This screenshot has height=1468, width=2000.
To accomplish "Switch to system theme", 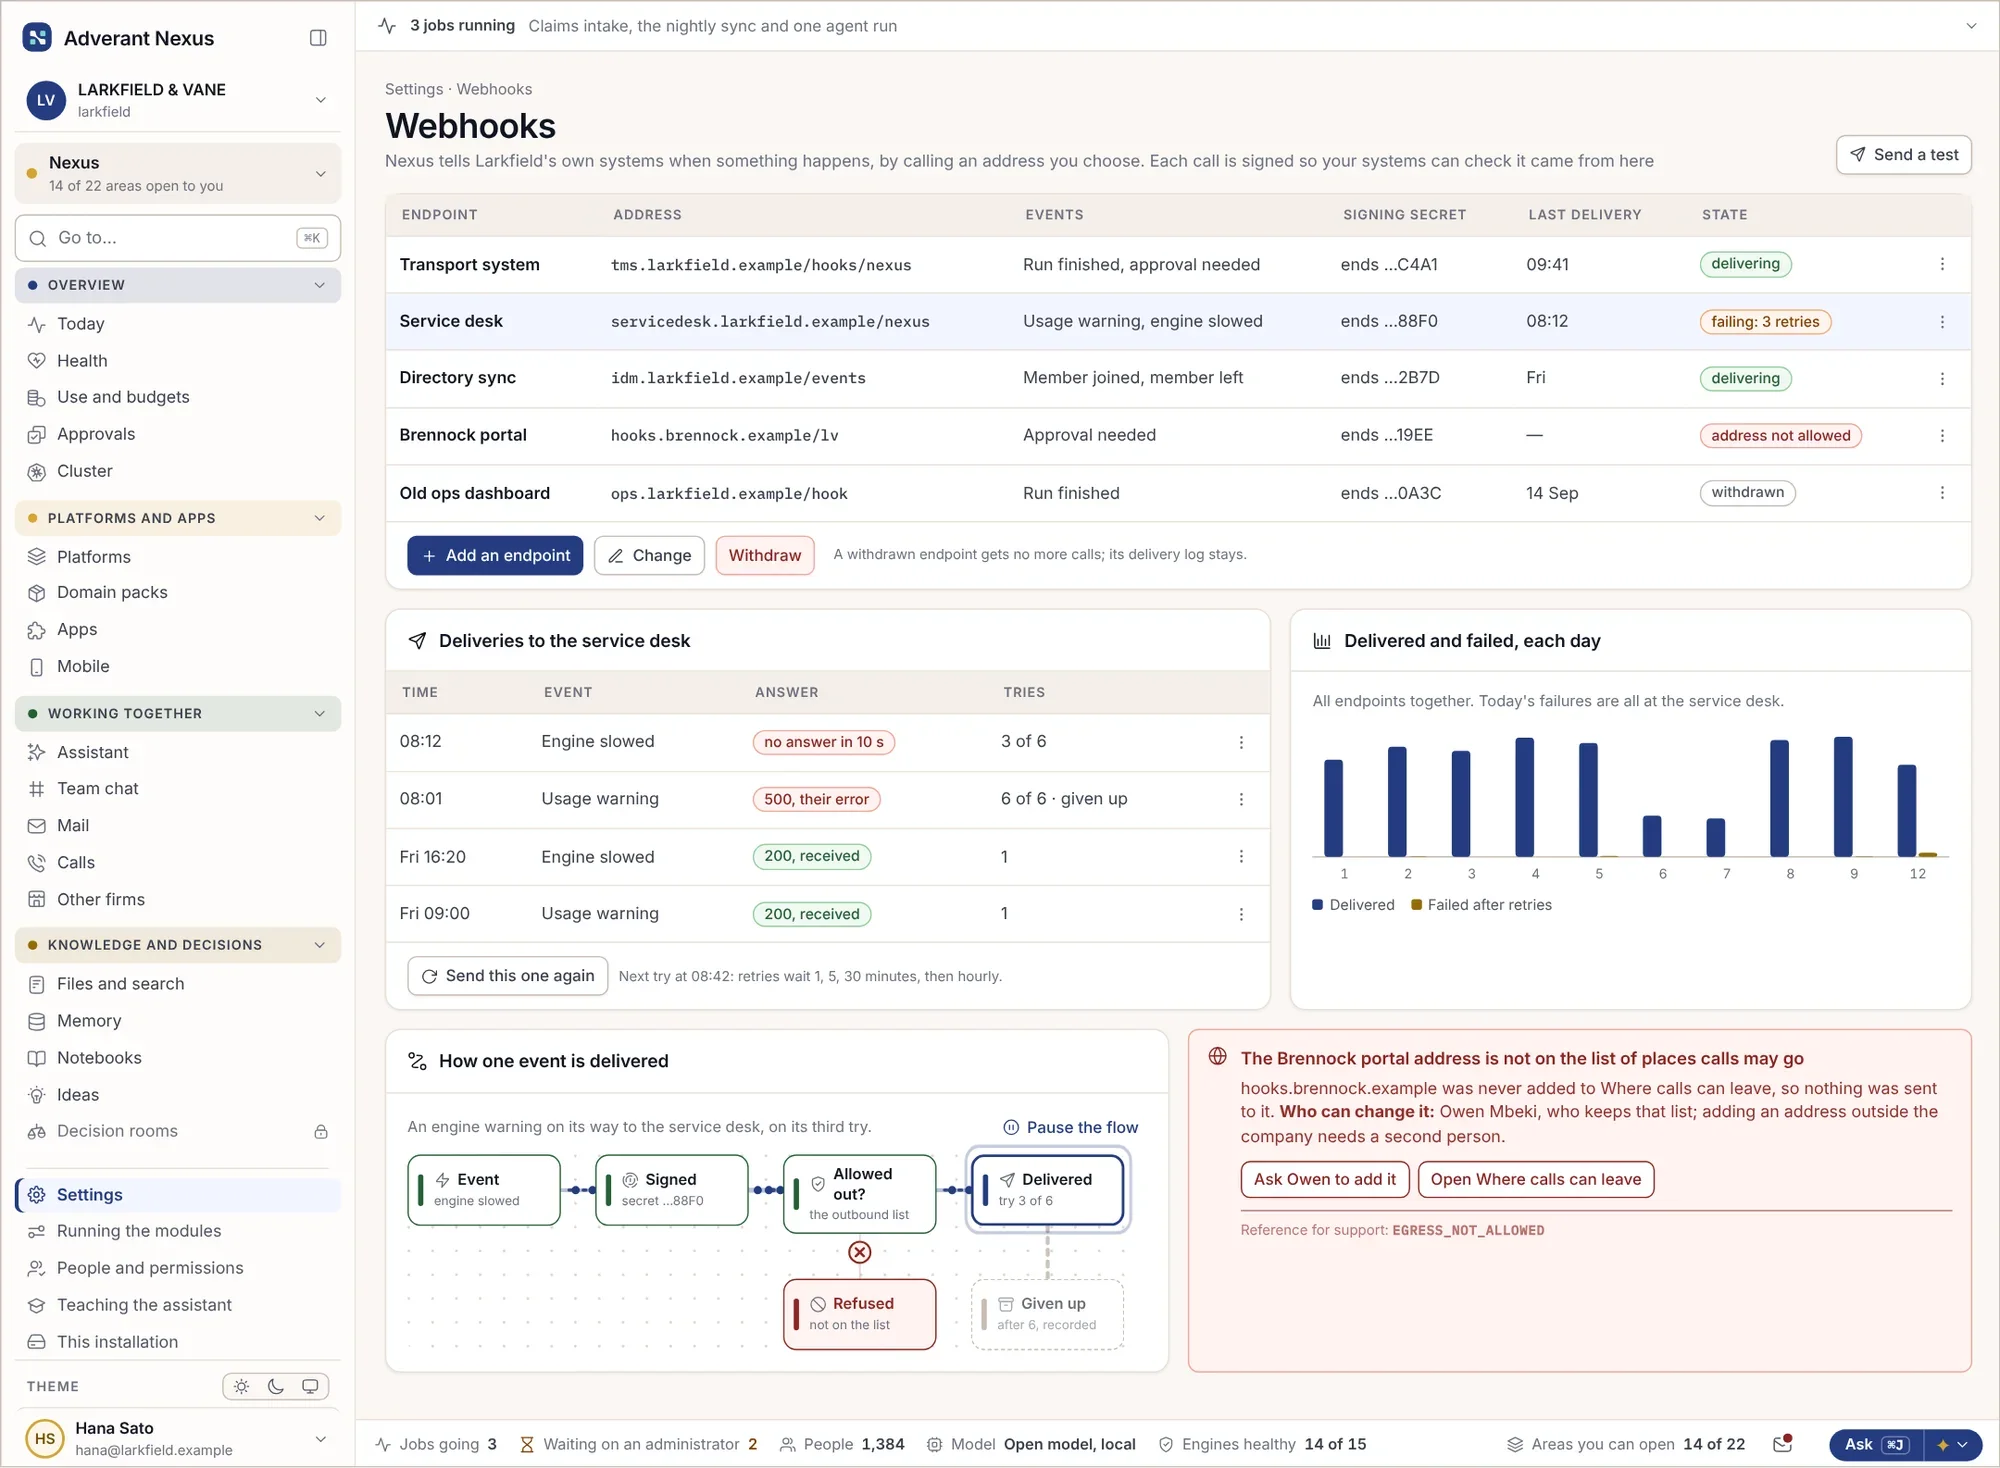I will (310, 1386).
